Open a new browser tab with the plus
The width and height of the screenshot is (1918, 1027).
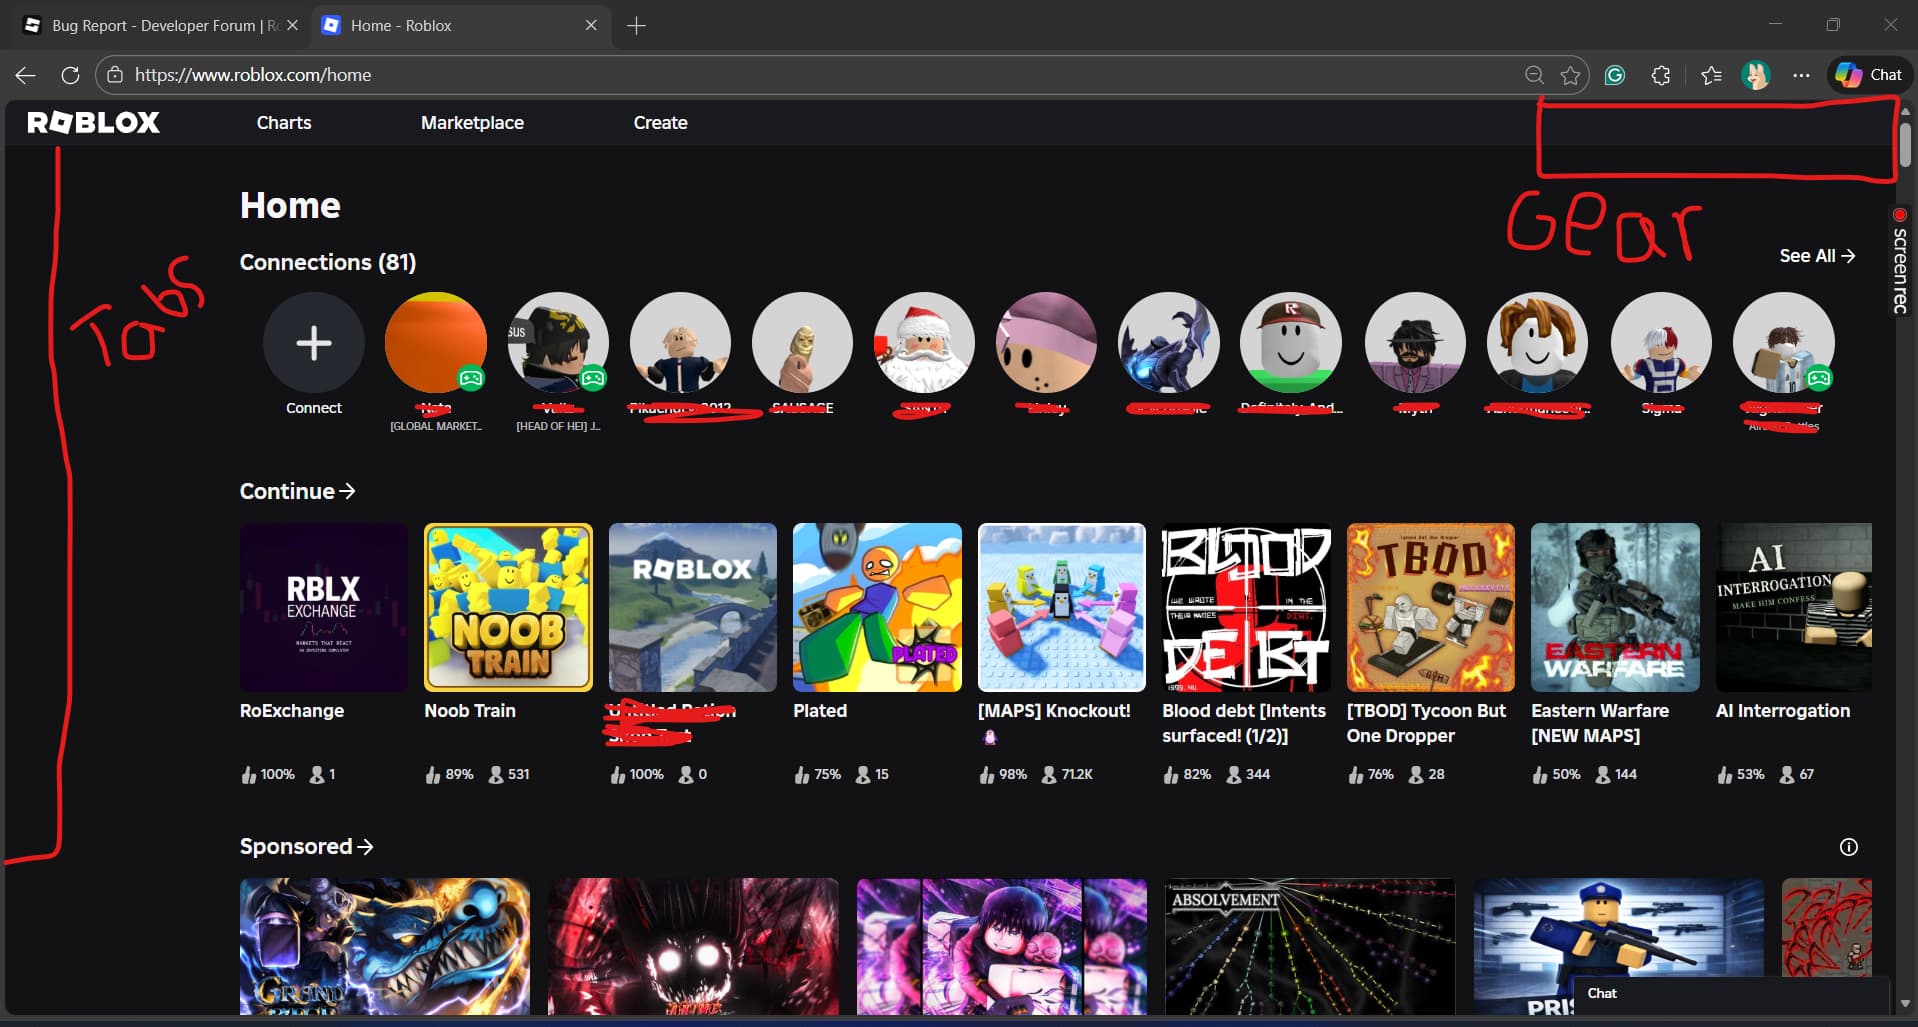tap(636, 26)
